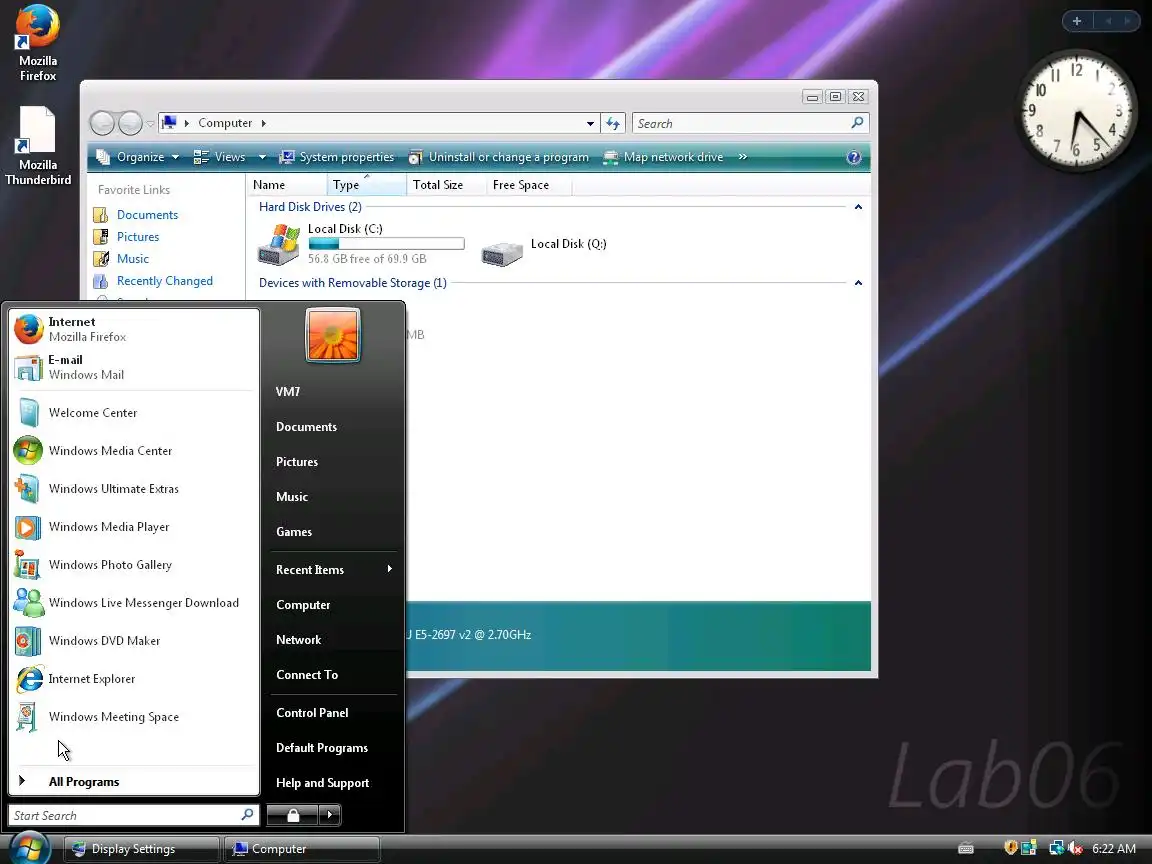Expand All Programs list
The image size is (1152, 864).
134,782
